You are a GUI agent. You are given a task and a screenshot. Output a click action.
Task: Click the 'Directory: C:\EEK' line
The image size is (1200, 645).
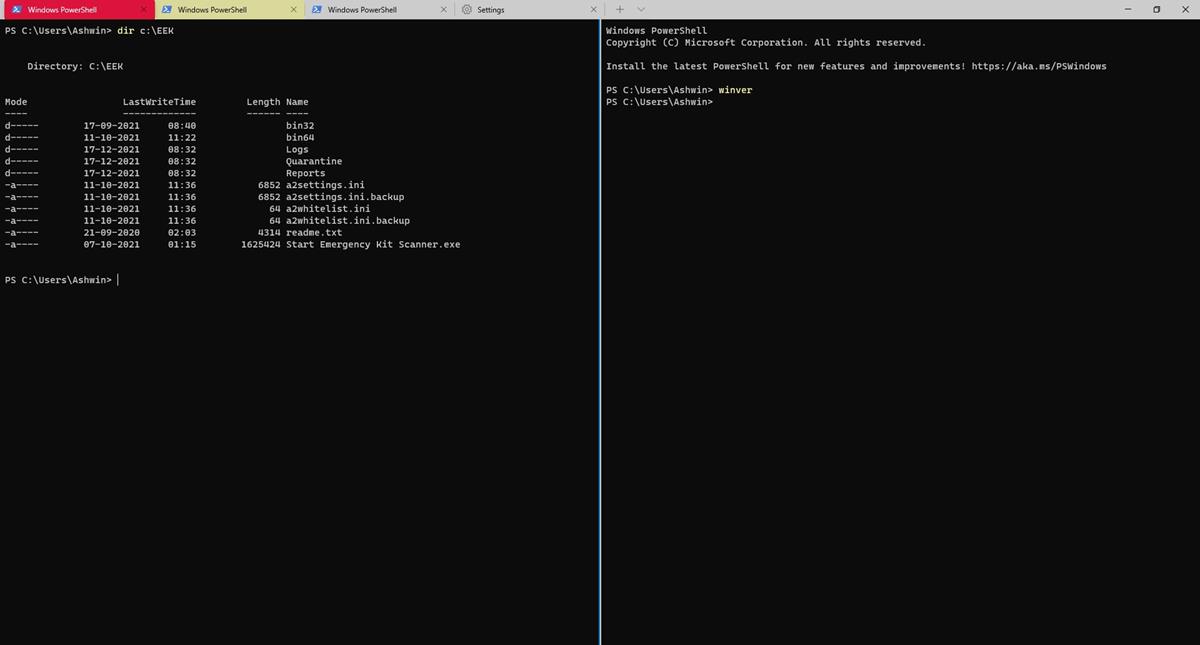[75, 66]
